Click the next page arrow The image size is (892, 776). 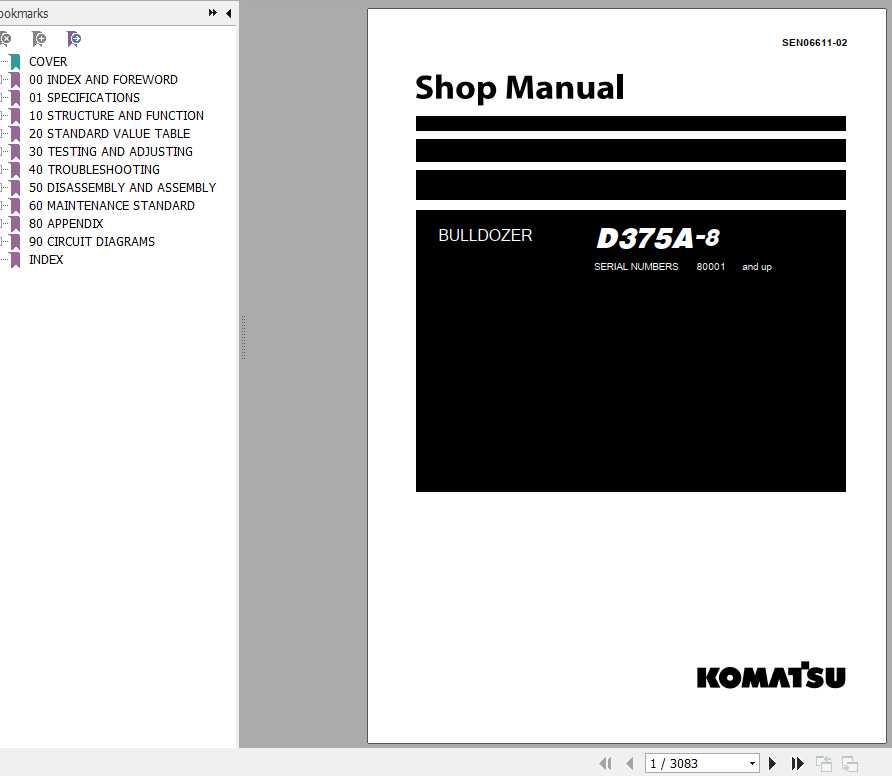(772, 763)
